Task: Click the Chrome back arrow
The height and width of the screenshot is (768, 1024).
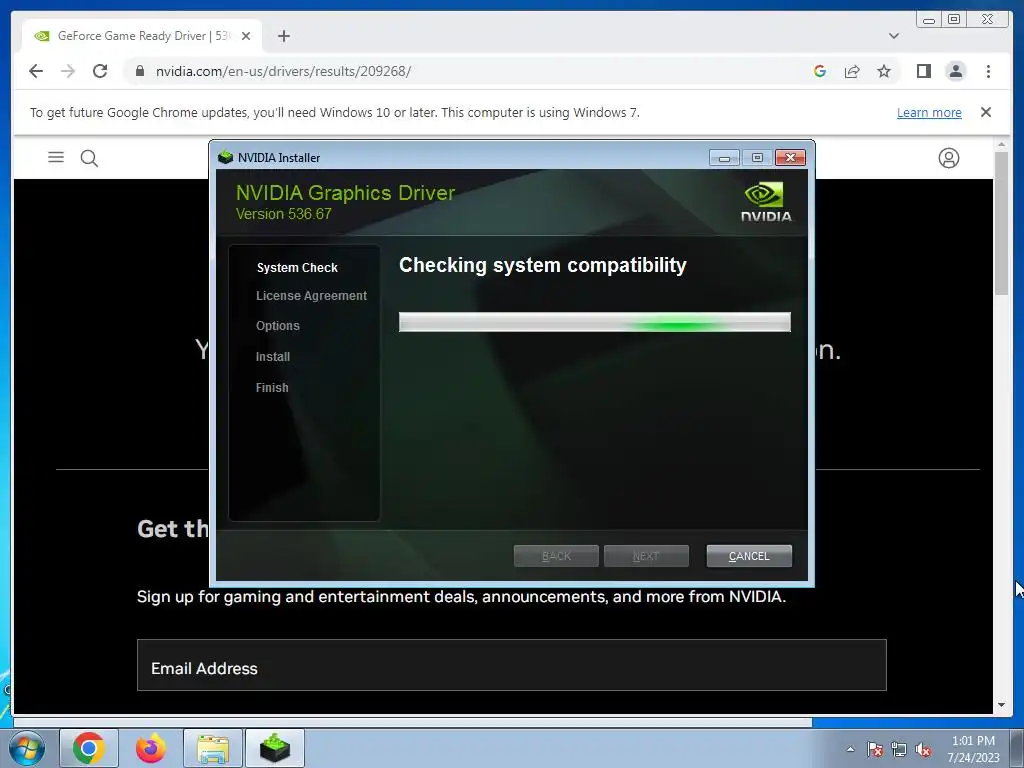Action: [36, 71]
